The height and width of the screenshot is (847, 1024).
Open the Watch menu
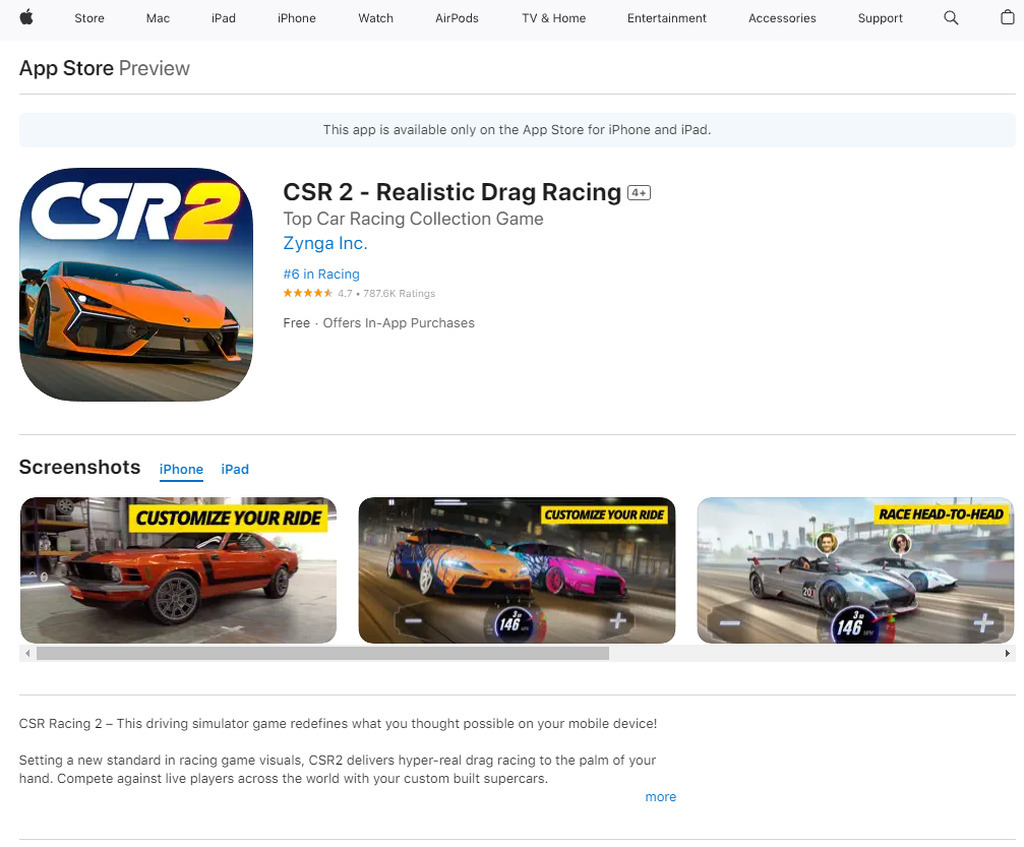point(376,18)
